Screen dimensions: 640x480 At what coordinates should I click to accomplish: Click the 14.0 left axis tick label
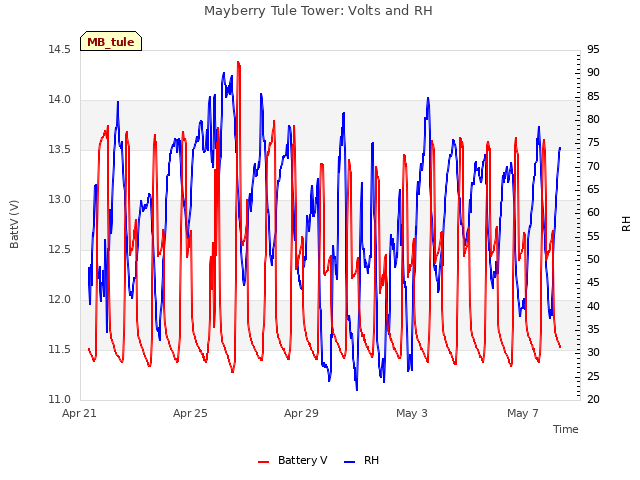click(x=60, y=100)
